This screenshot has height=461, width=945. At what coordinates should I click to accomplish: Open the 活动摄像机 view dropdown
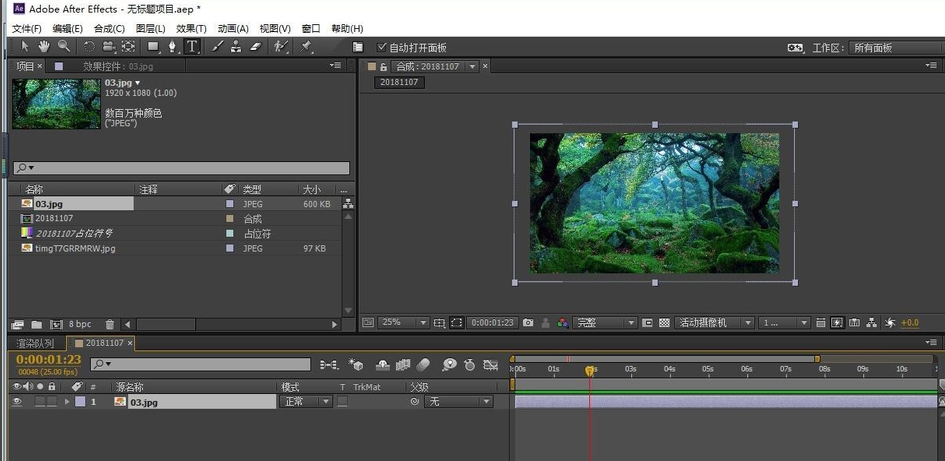point(714,322)
